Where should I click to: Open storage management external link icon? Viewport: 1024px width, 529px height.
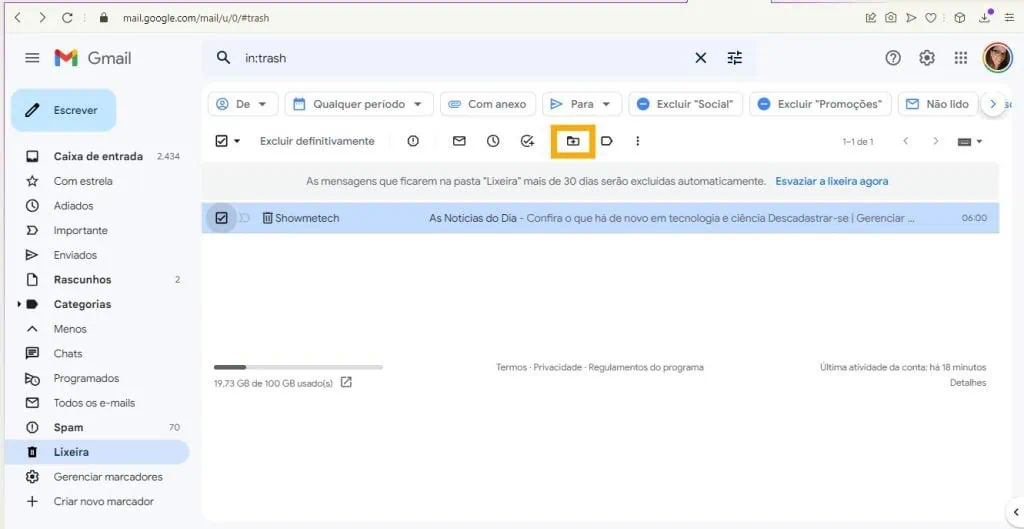pyautogui.click(x=346, y=383)
